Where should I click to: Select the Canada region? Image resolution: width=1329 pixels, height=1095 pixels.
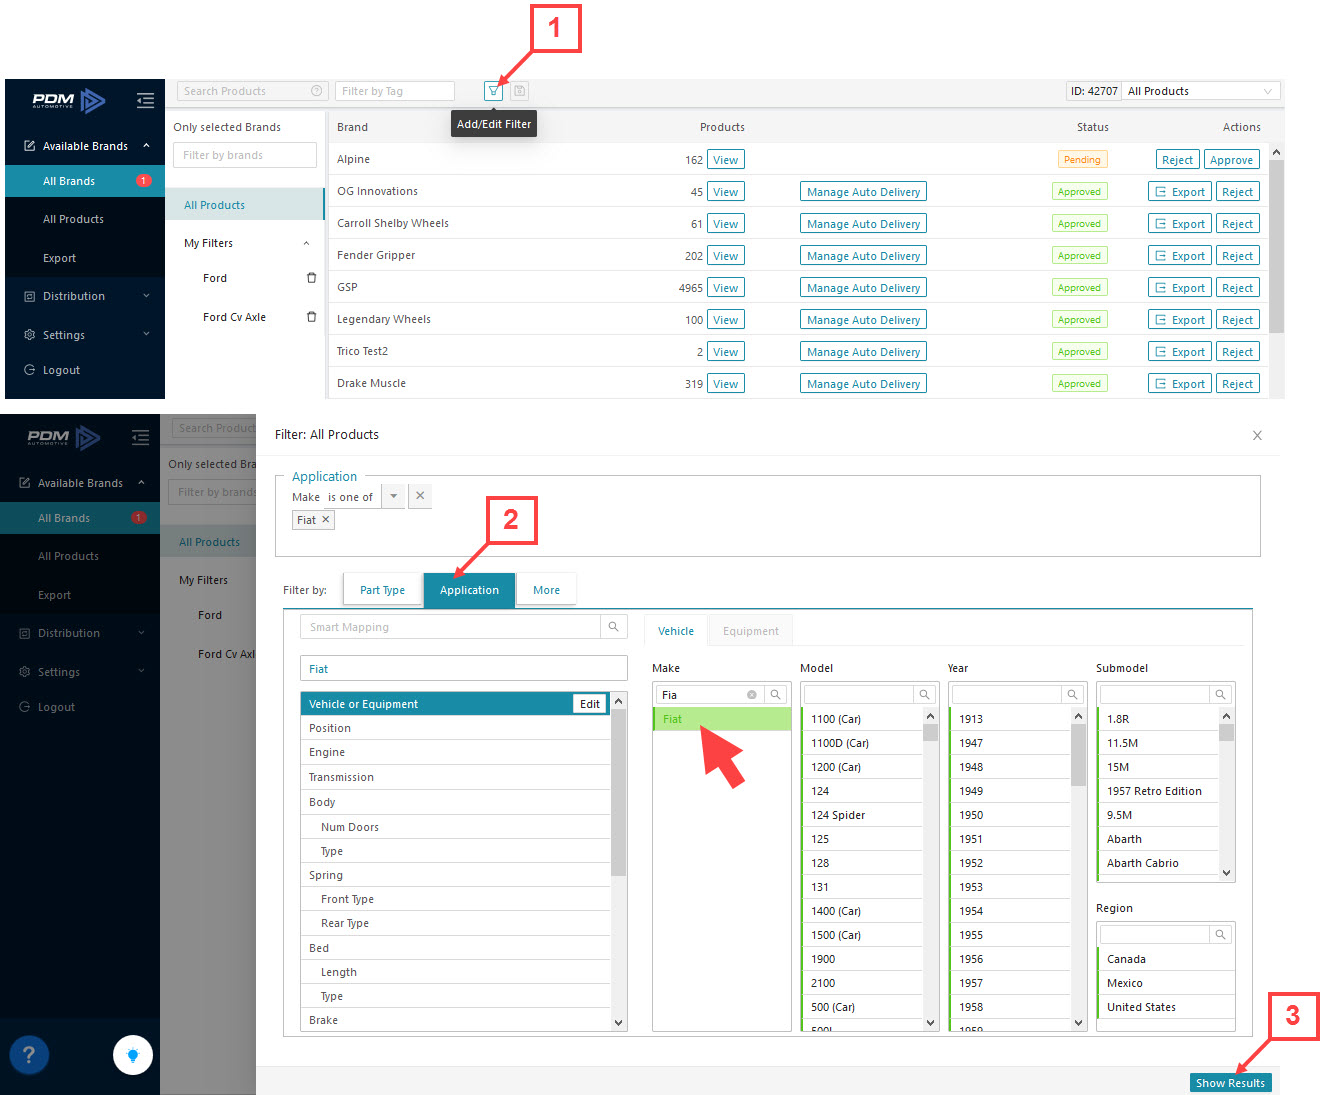coord(1166,959)
